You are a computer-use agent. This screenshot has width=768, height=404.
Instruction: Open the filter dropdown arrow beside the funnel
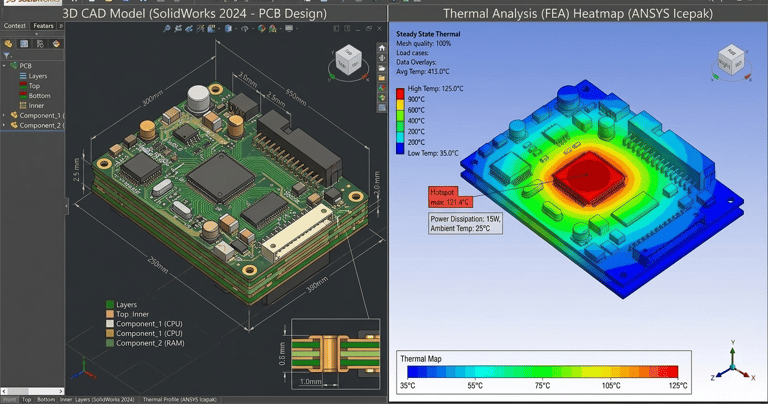click(10, 57)
